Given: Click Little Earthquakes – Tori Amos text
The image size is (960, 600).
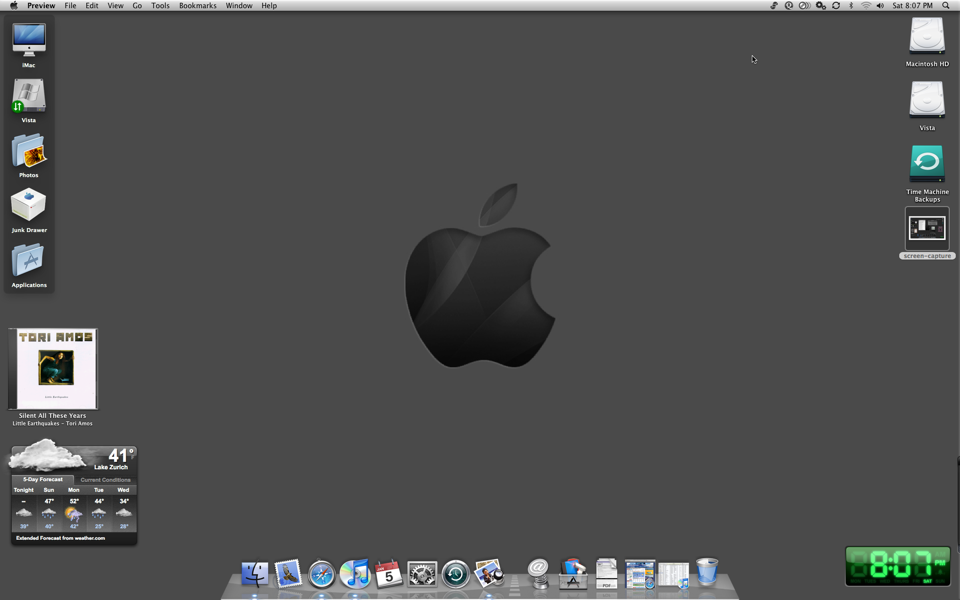Looking at the screenshot, I should (x=53, y=423).
